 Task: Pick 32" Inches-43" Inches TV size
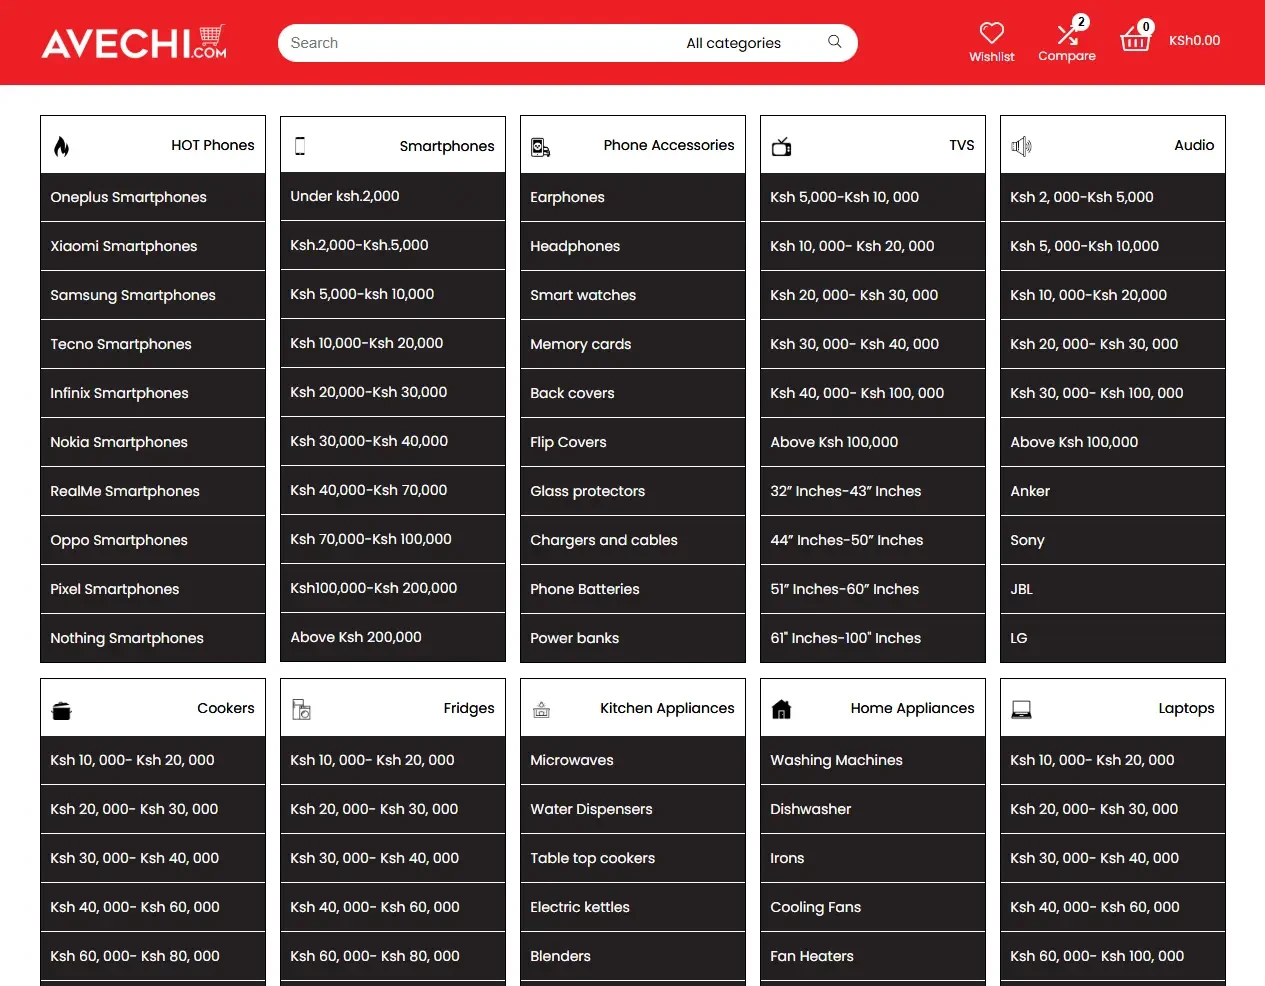tap(845, 491)
